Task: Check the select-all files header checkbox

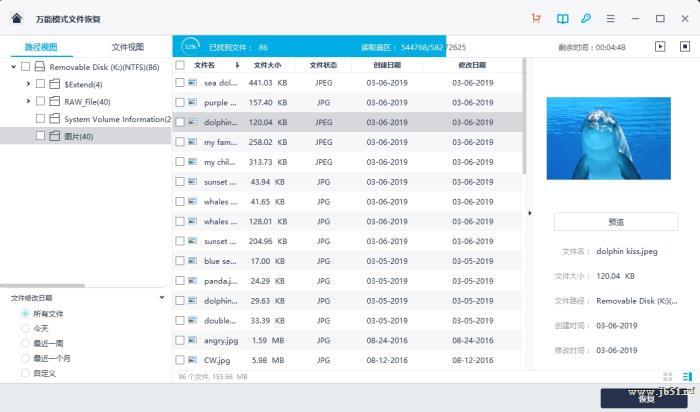Action: (180, 65)
